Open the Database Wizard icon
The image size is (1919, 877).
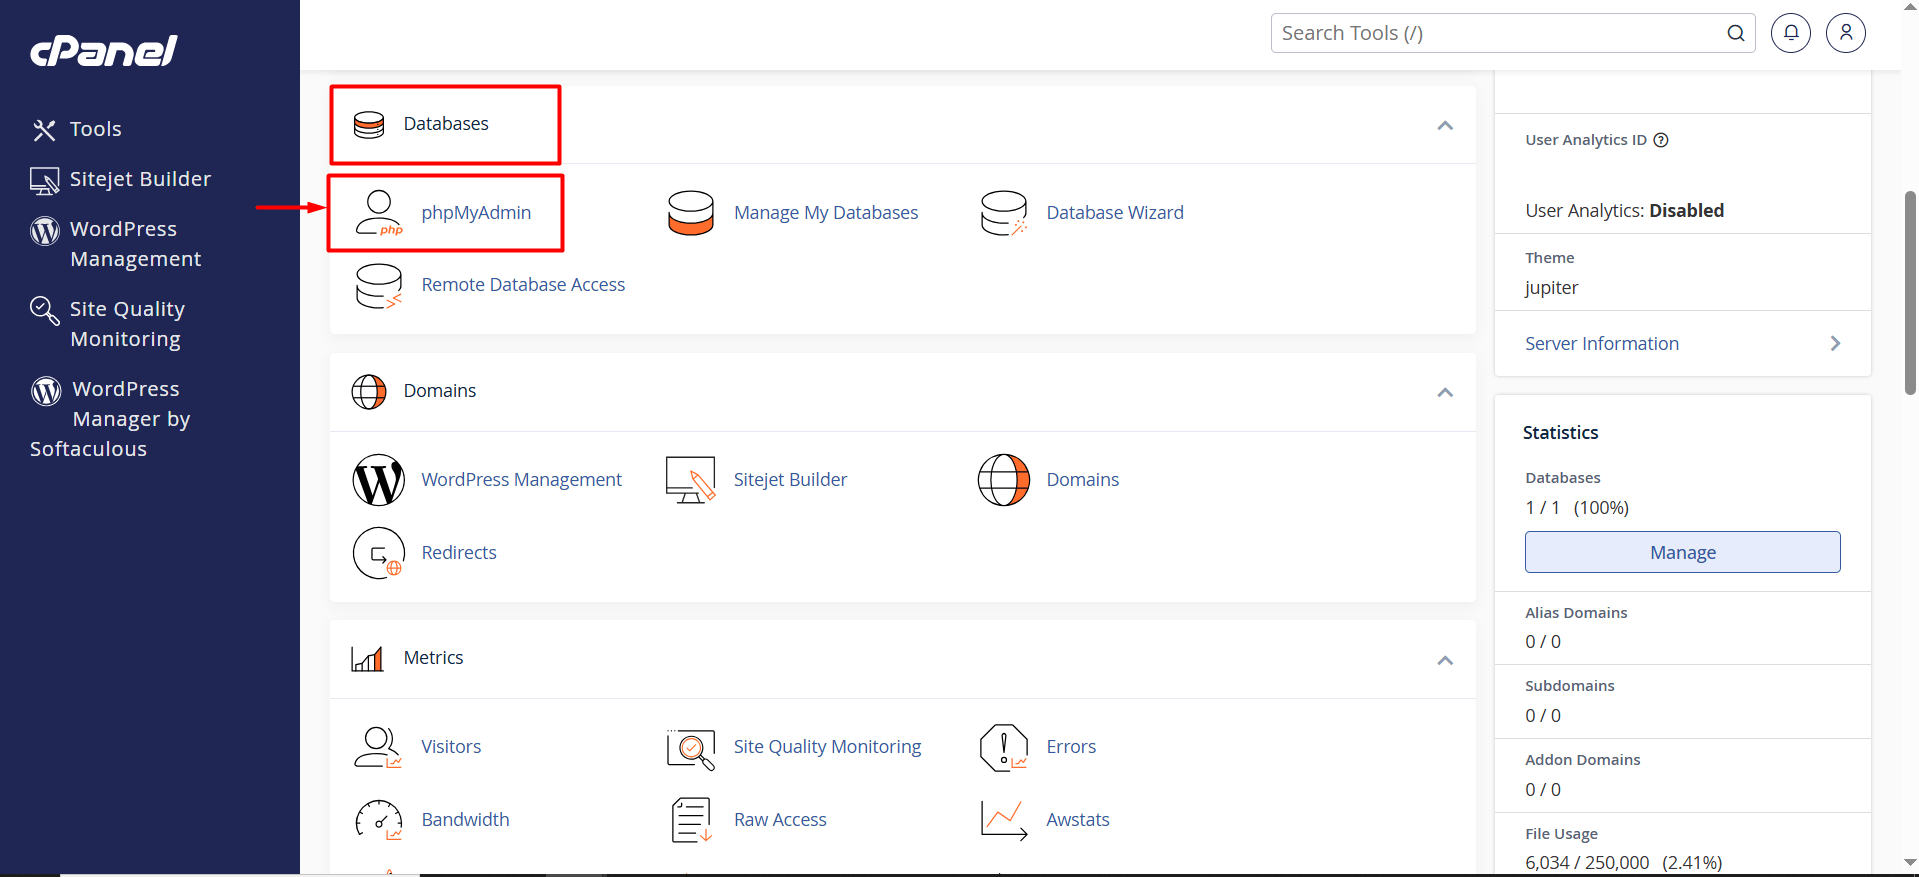[1004, 213]
